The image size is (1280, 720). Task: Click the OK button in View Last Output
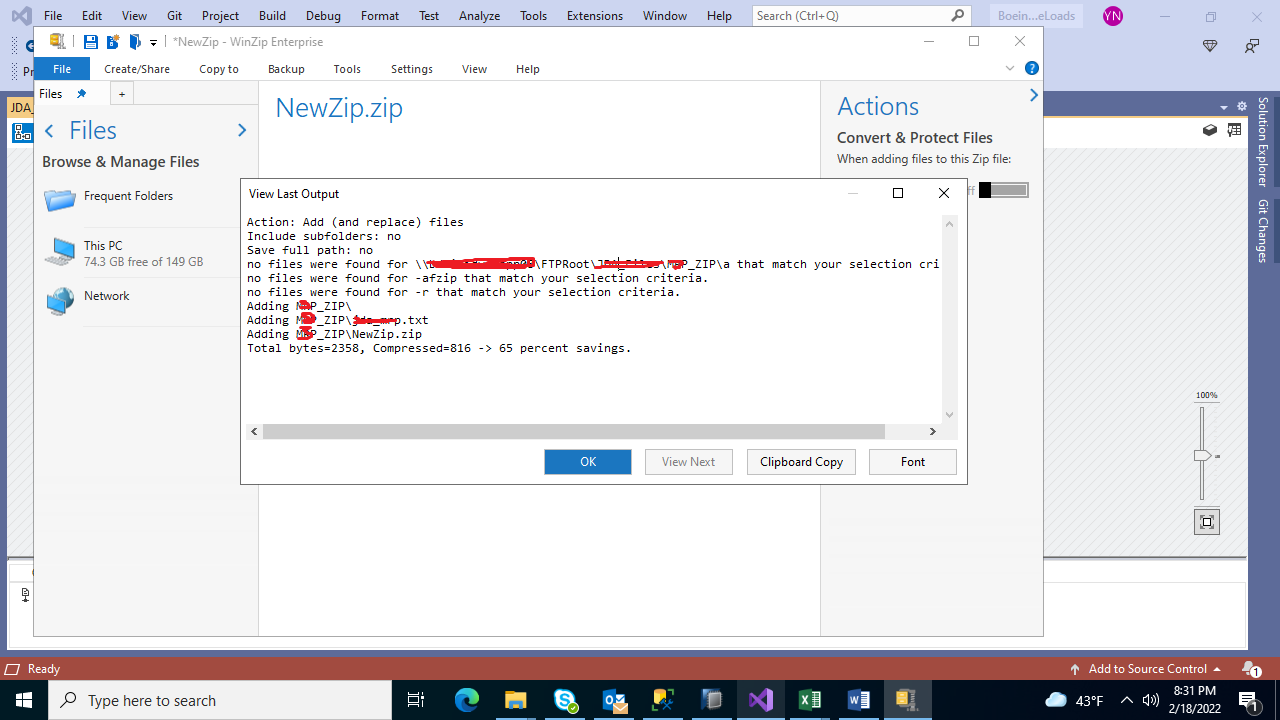[x=588, y=462]
